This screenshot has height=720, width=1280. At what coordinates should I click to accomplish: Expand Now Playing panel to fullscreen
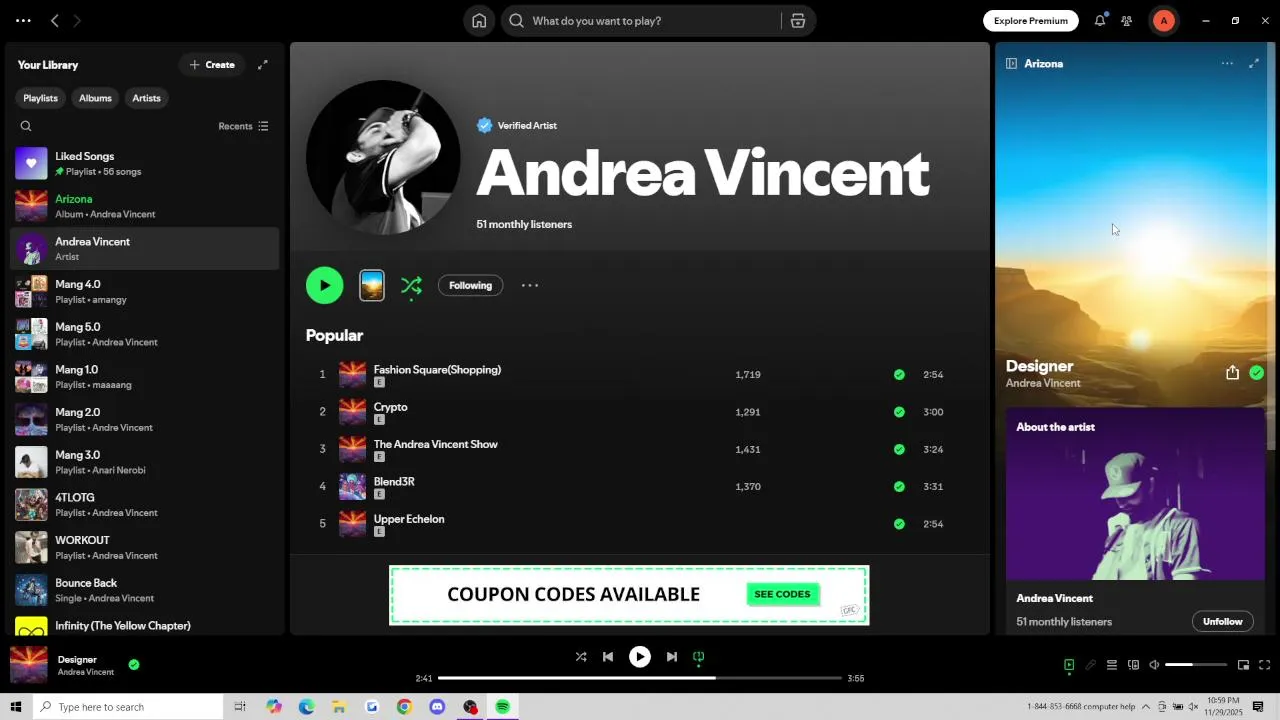coord(1254,64)
